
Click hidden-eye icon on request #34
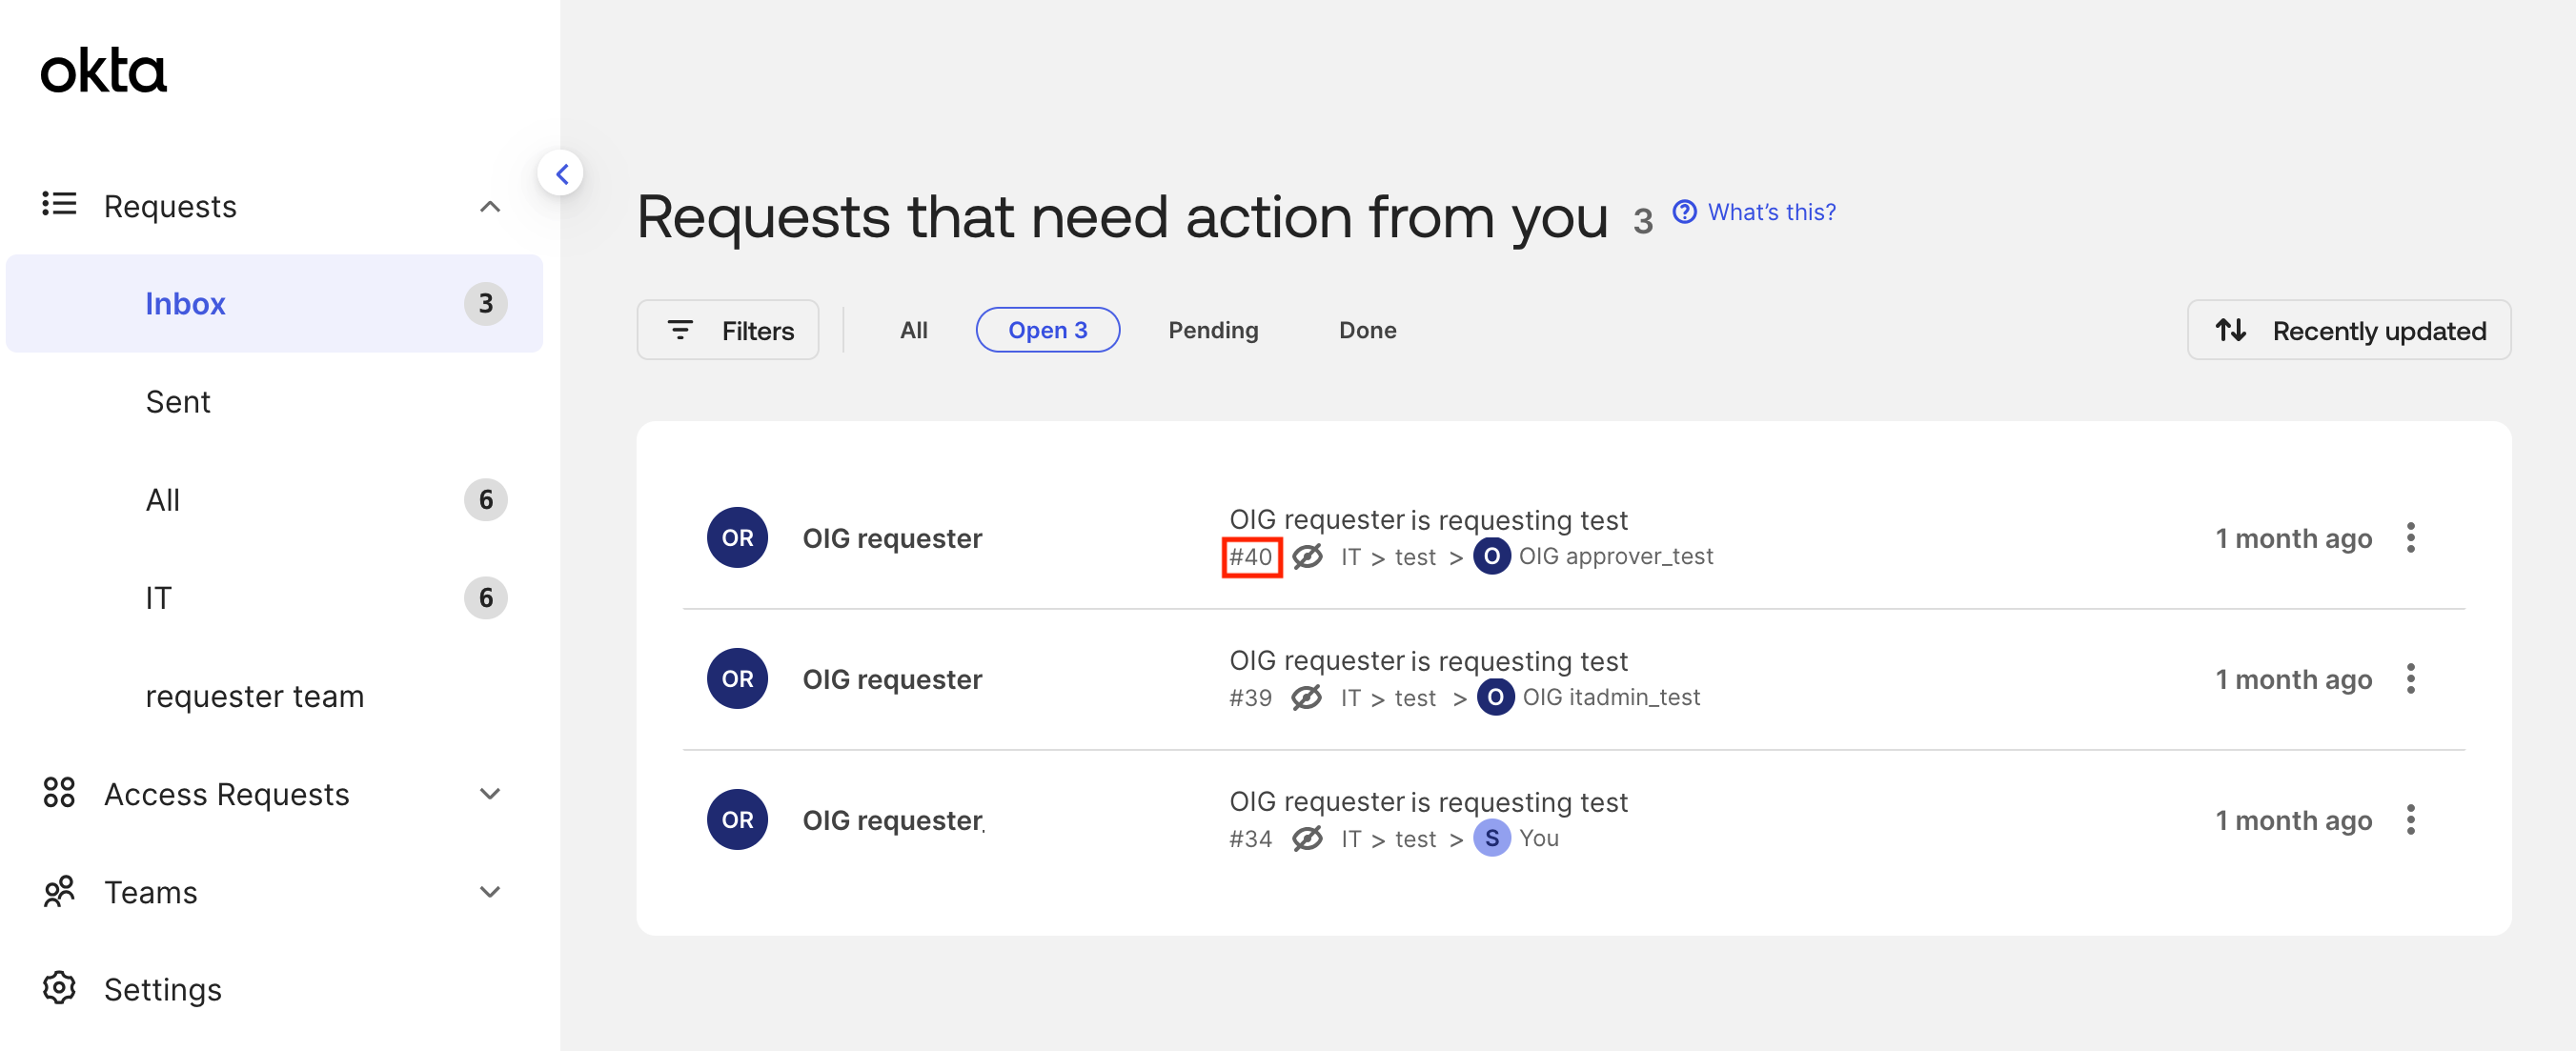pos(1306,839)
